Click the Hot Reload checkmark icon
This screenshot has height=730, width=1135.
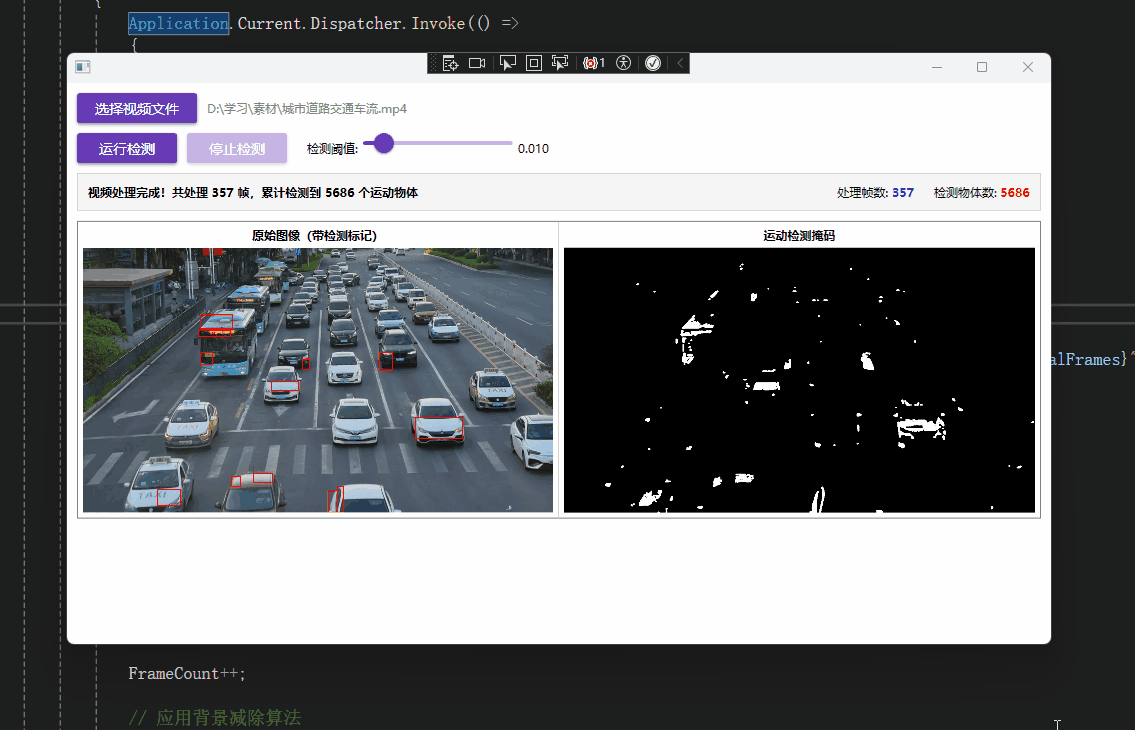(653, 64)
